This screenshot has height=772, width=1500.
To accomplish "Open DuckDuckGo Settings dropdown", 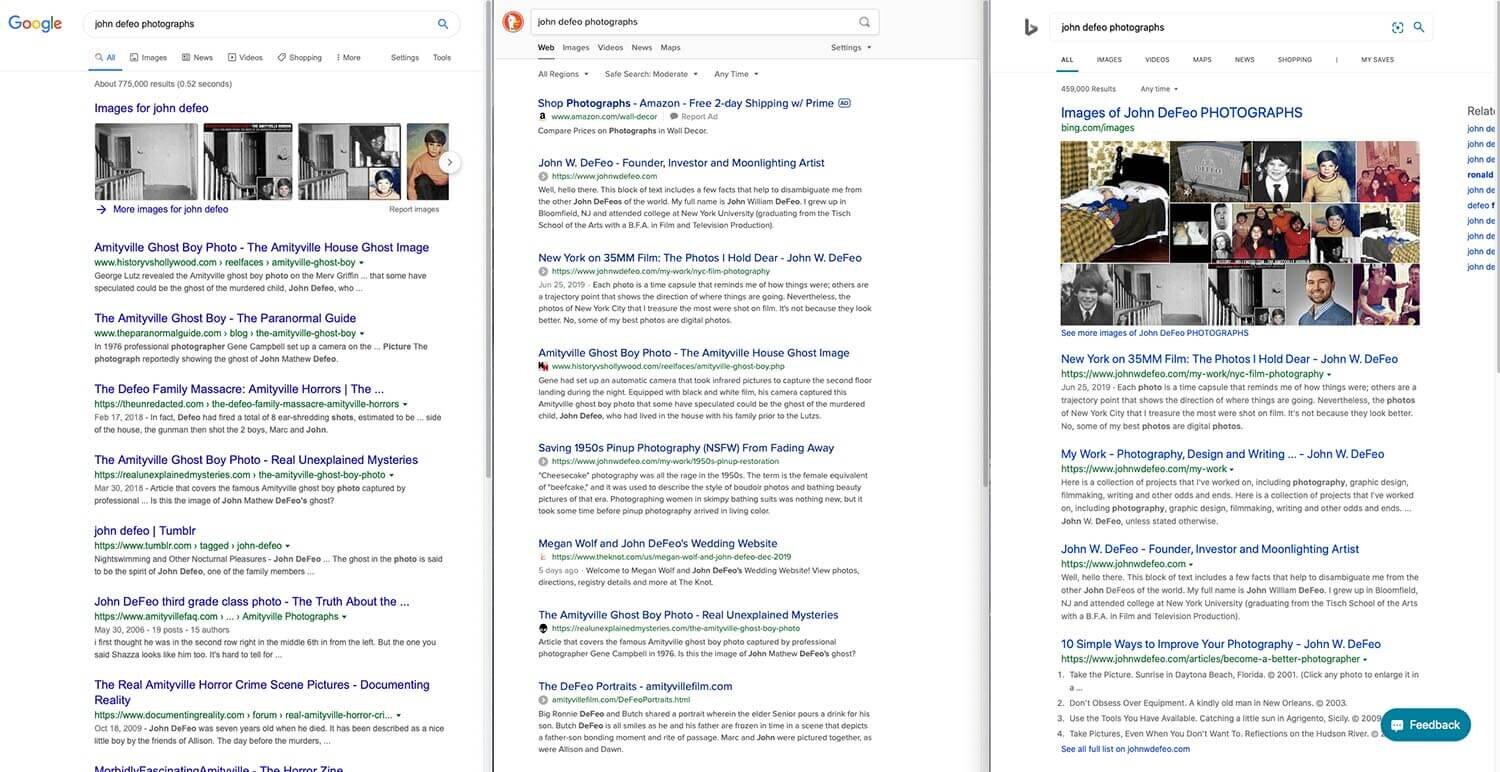I will [x=851, y=47].
